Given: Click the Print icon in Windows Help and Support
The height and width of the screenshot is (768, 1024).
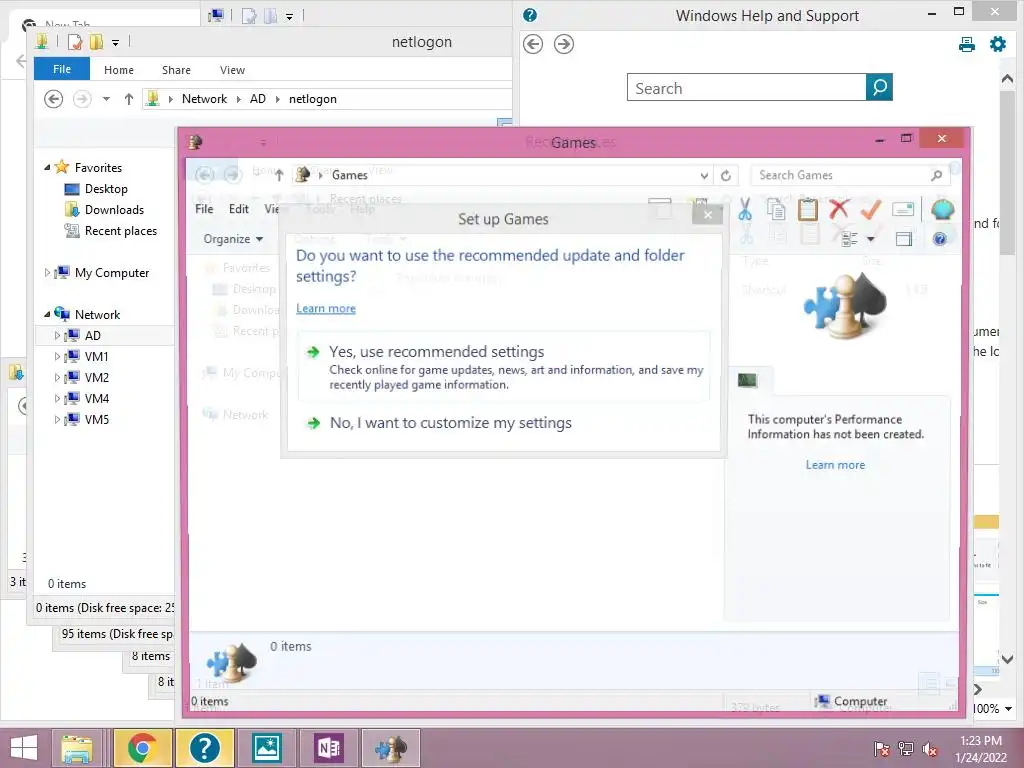Looking at the screenshot, I should point(967,44).
